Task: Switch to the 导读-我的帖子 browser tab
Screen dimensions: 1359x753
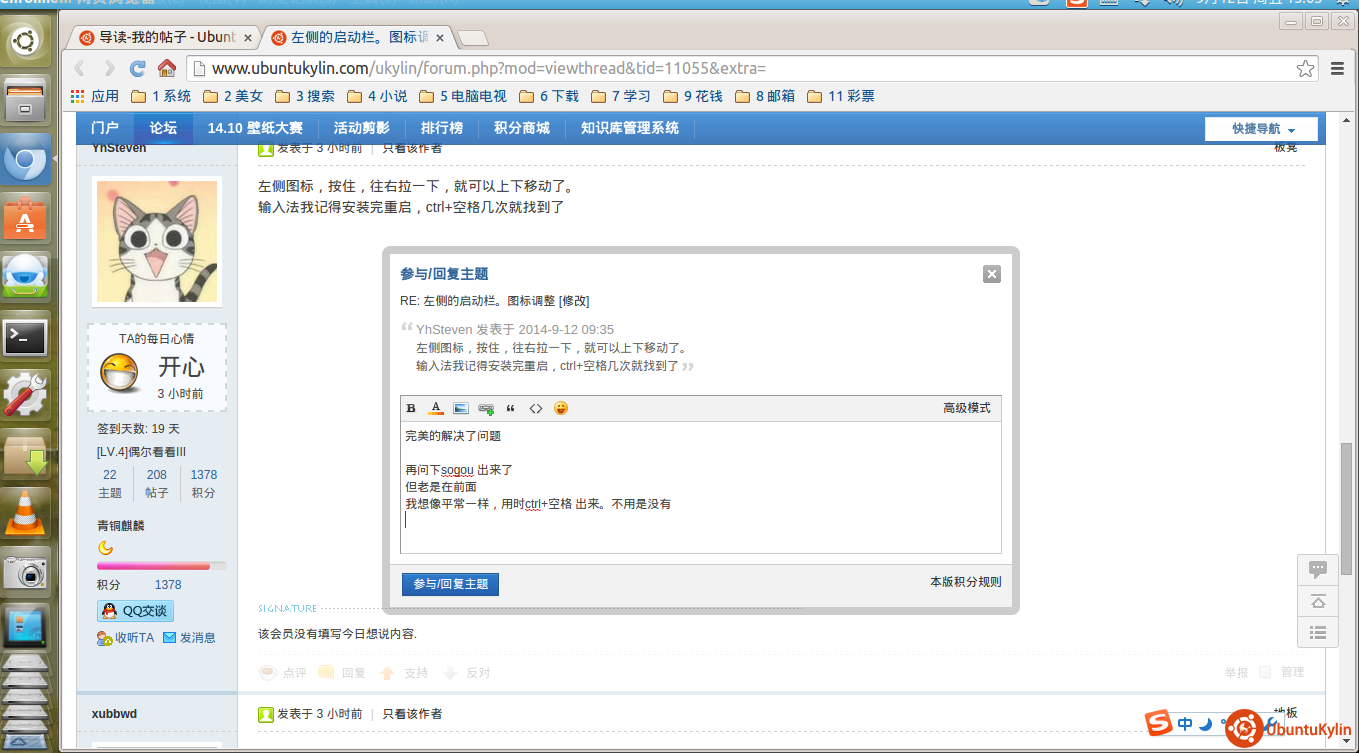Action: pos(166,38)
